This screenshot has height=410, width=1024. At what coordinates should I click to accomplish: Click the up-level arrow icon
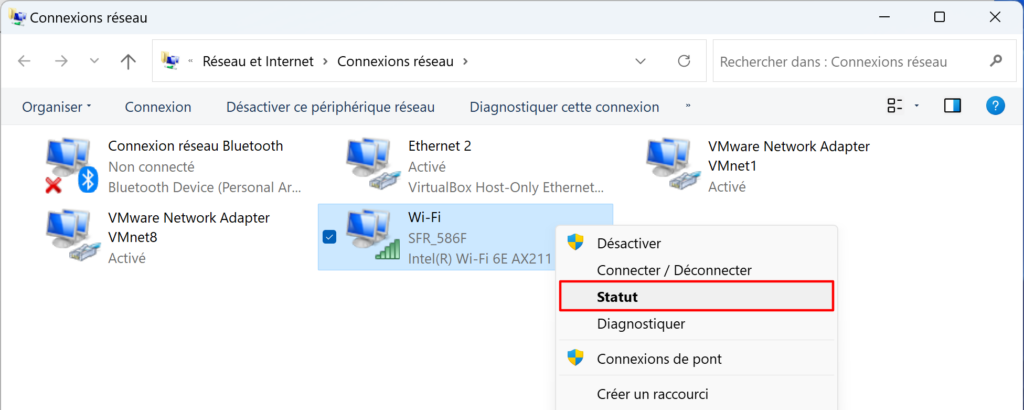[128, 61]
